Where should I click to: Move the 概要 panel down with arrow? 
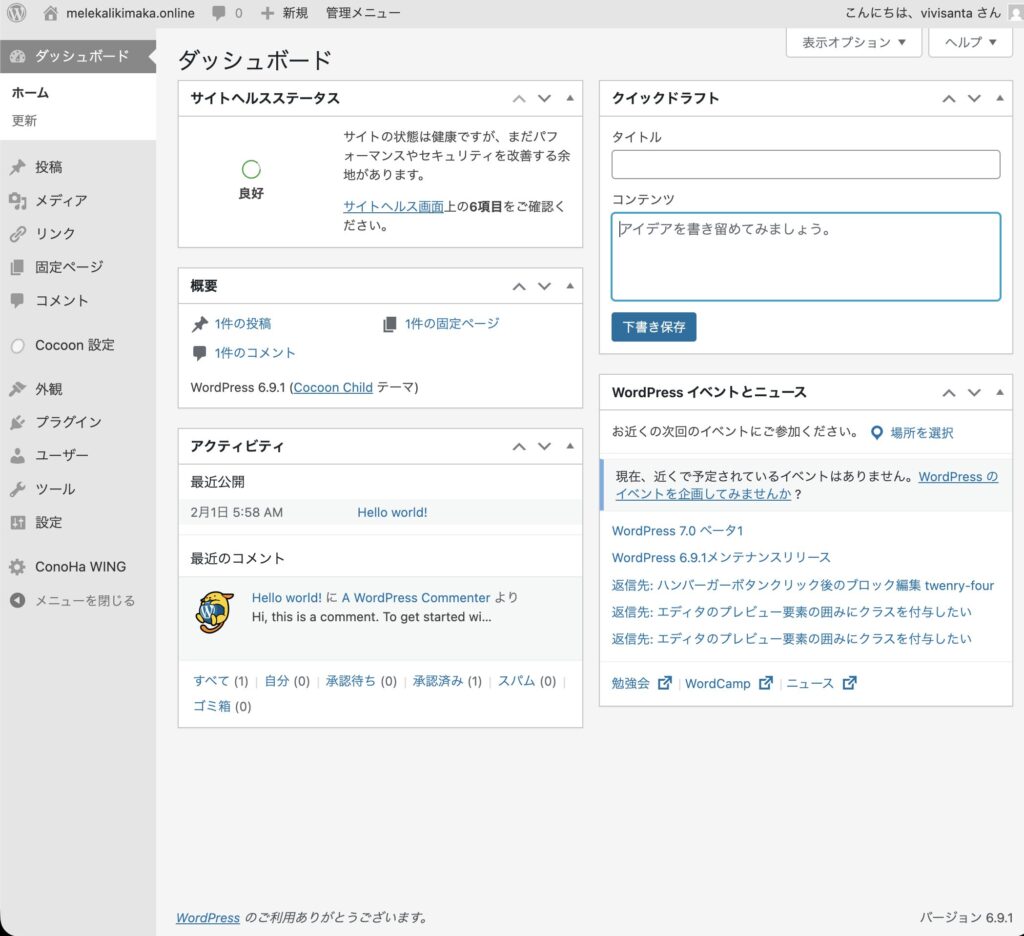coord(544,286)
